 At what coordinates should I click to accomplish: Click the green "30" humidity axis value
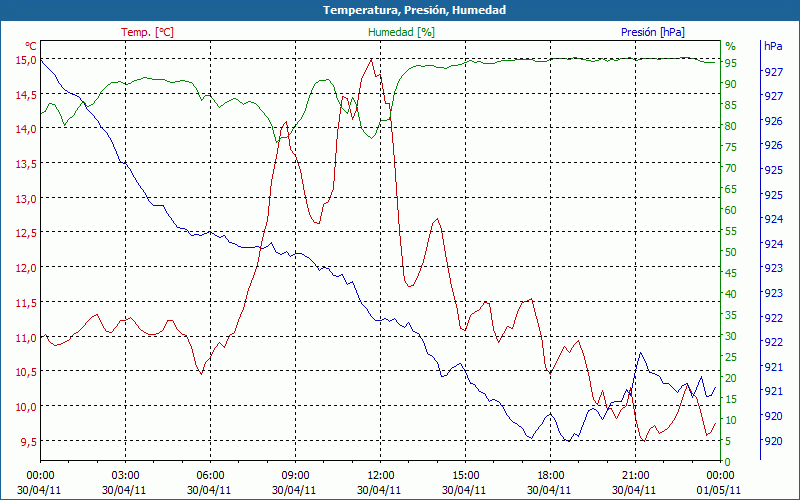click(731, 336)
